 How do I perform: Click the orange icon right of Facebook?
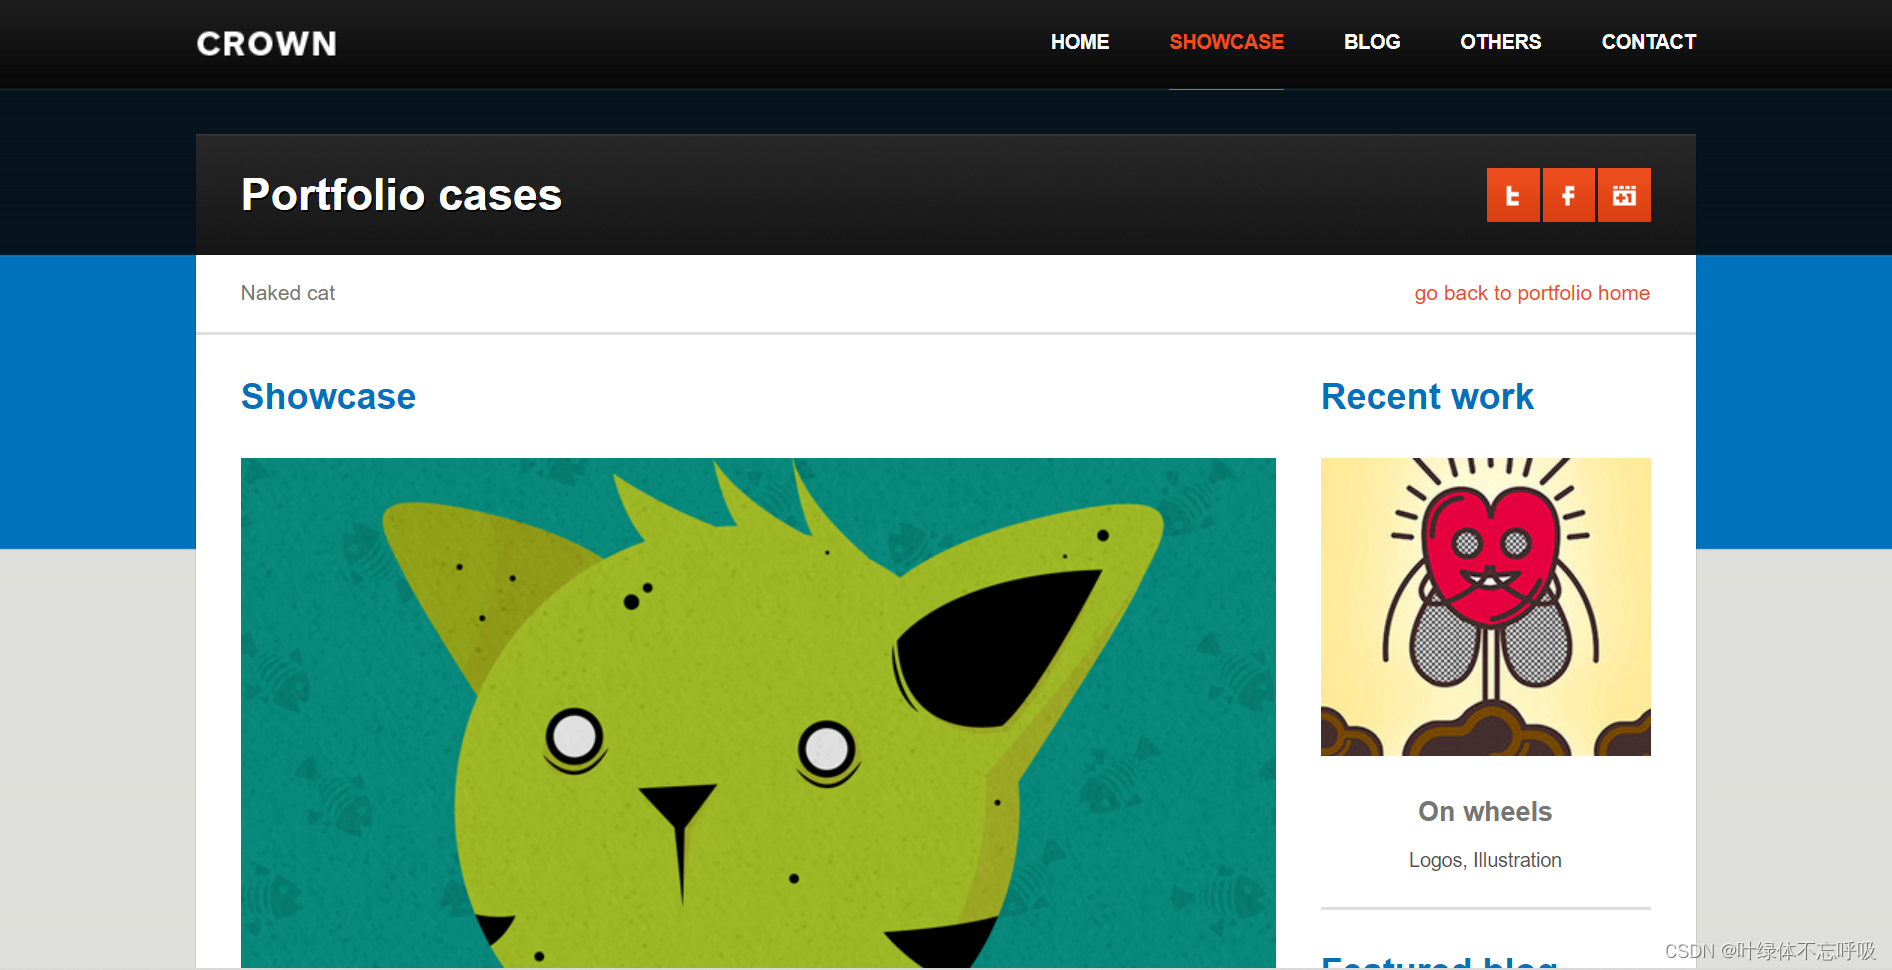point(1624,195)
